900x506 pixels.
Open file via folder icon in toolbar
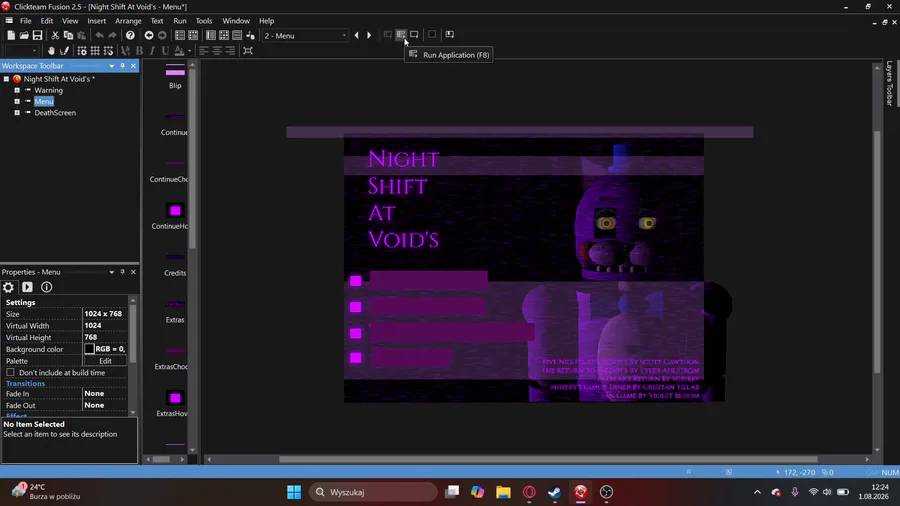[x=24, y=36]
